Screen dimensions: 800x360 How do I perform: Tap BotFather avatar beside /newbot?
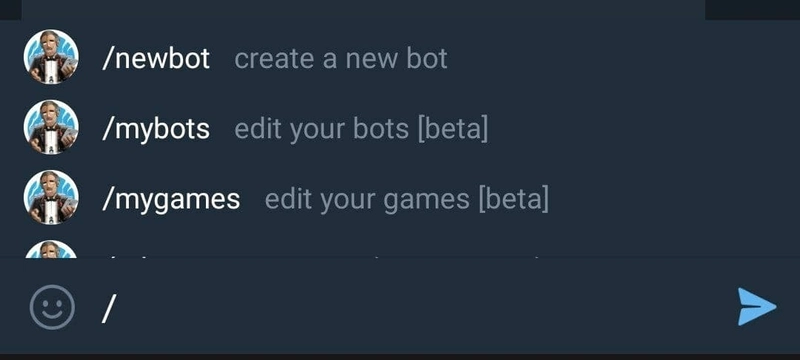pyautogui.click(x=51, y=57)
